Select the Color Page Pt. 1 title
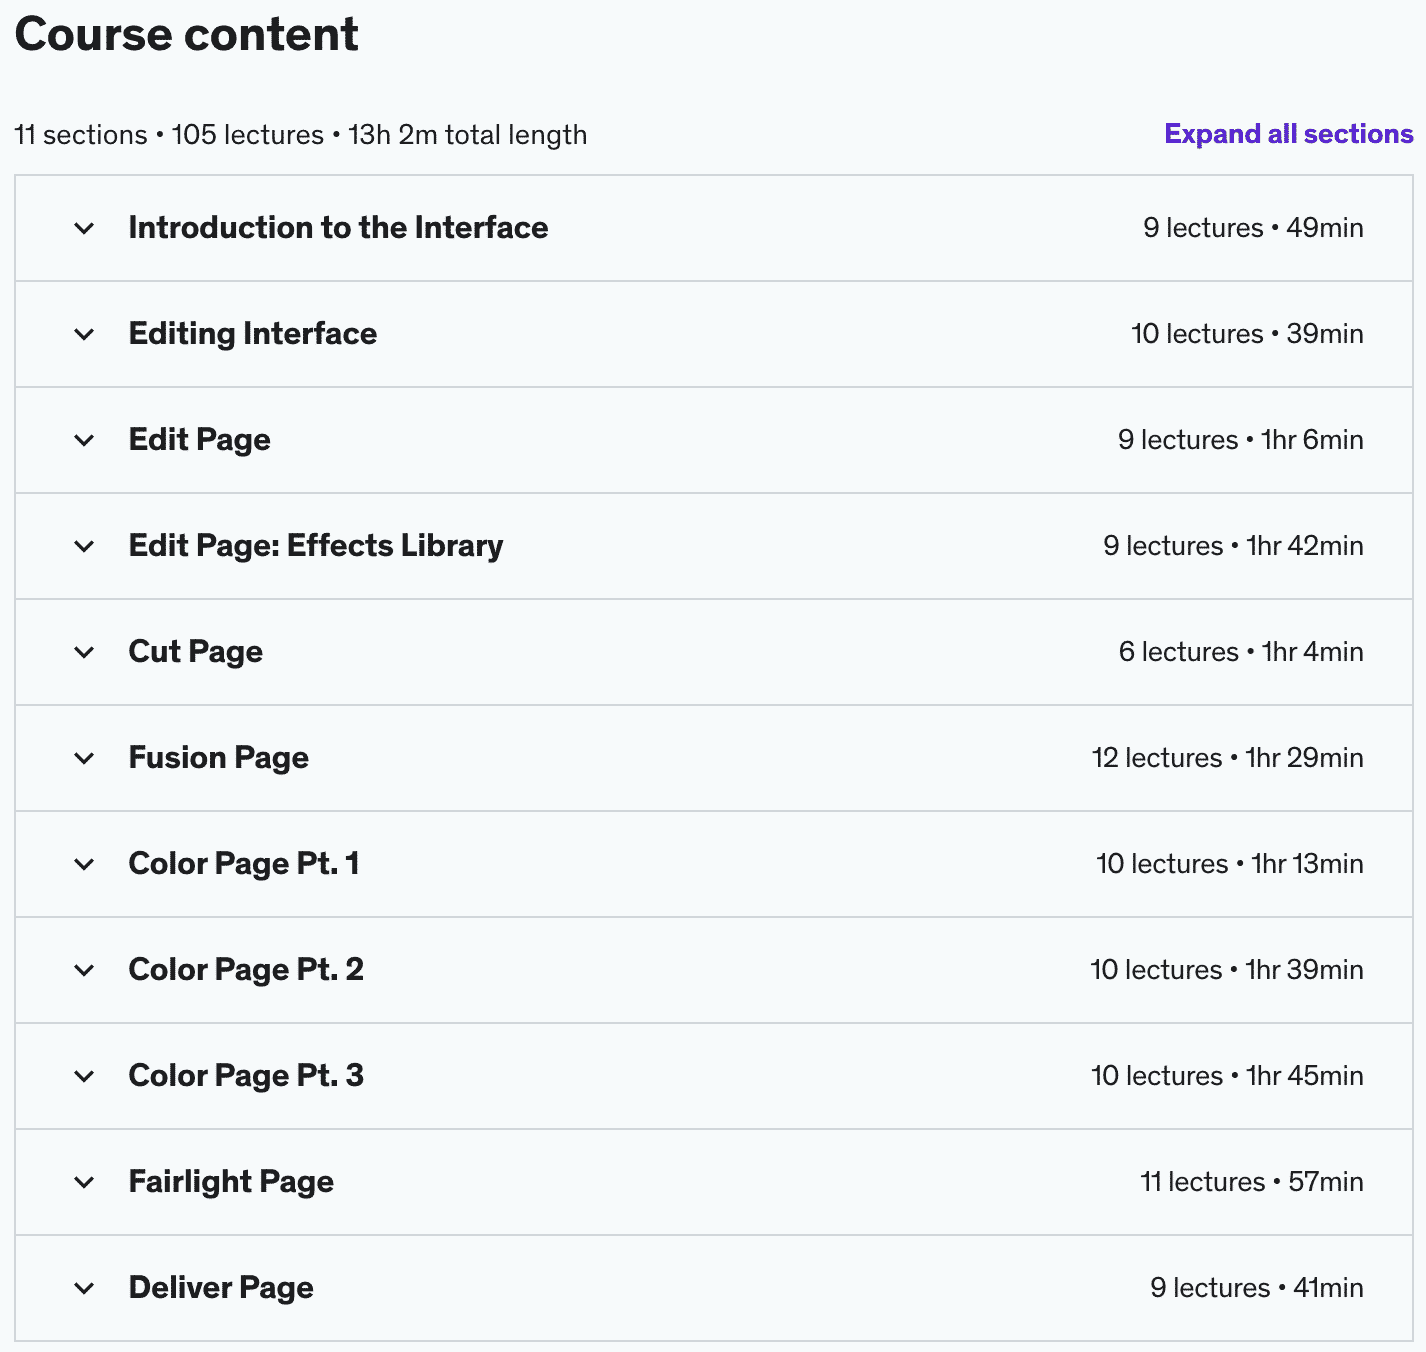The height and width of the screenshot is (1352, 1426). click(244, 864)
